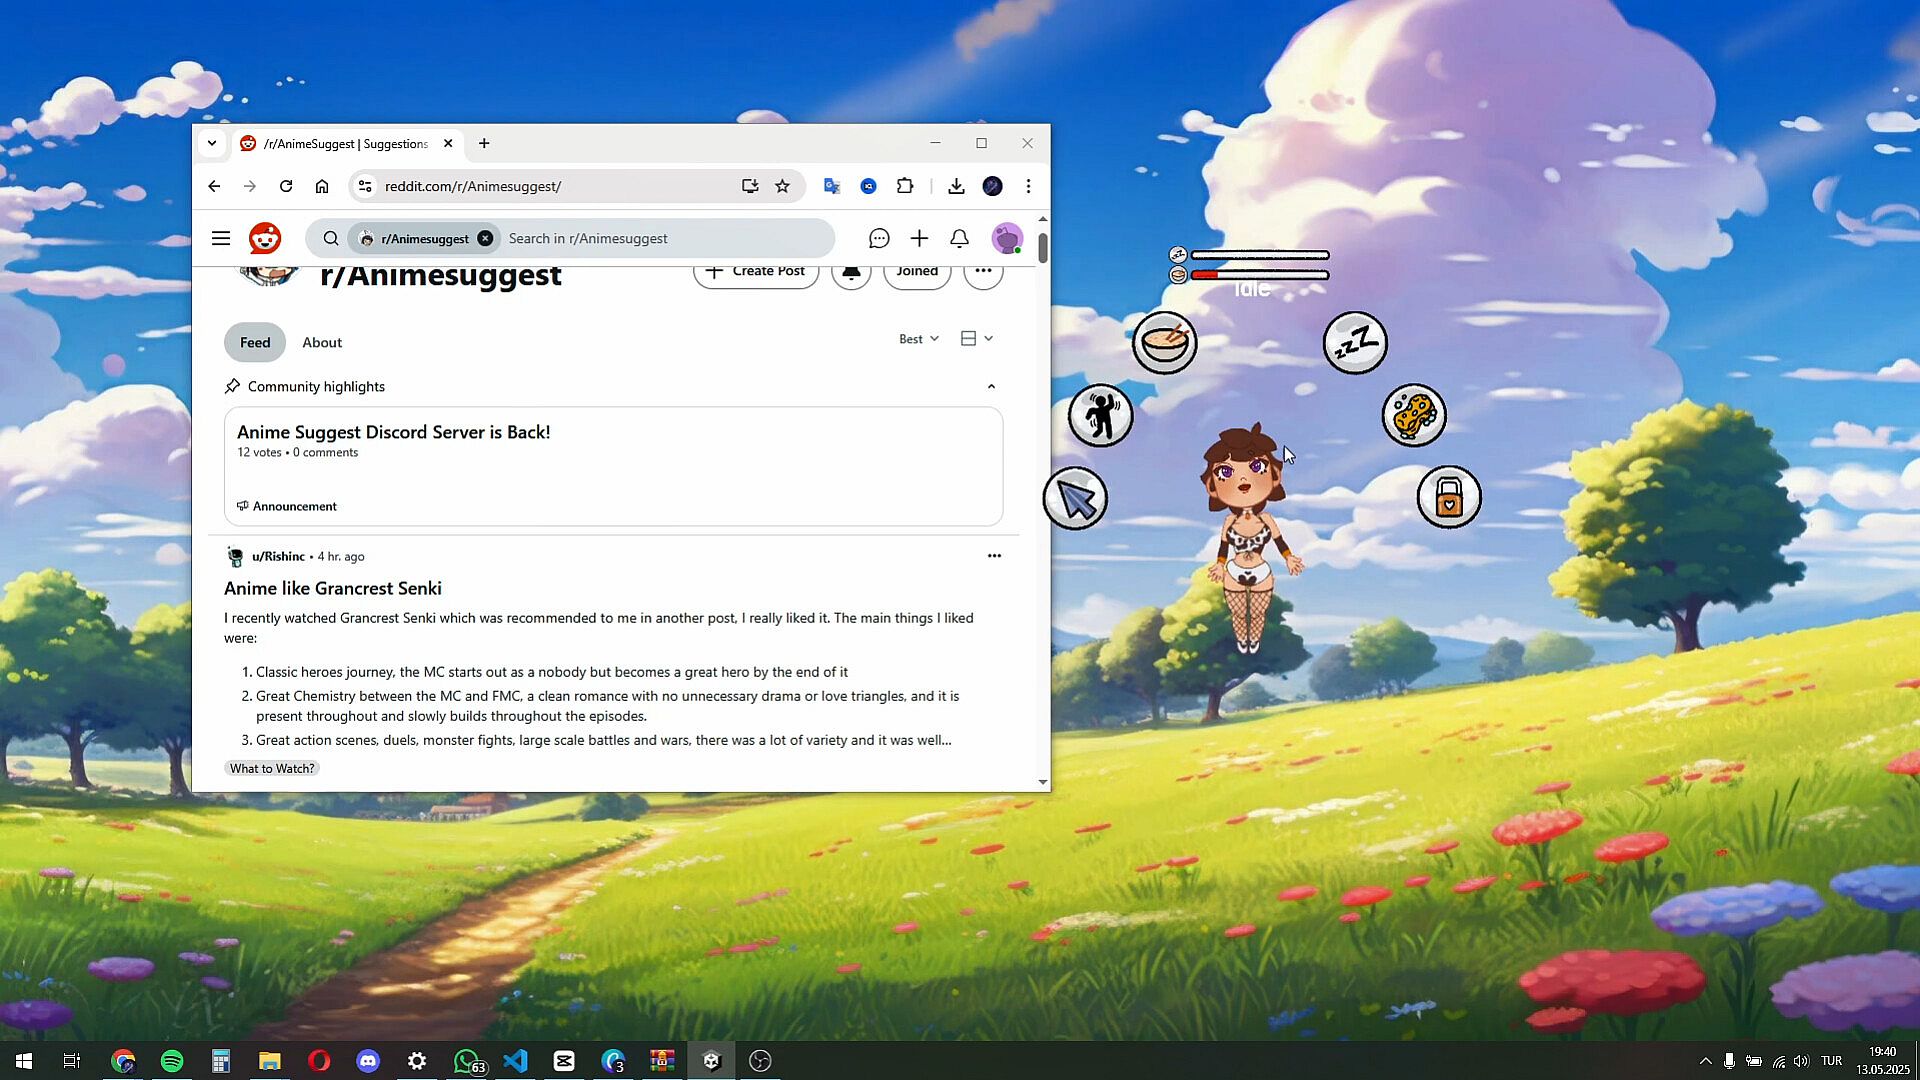Open the card view layout dropdown

(x=976, y=339)
